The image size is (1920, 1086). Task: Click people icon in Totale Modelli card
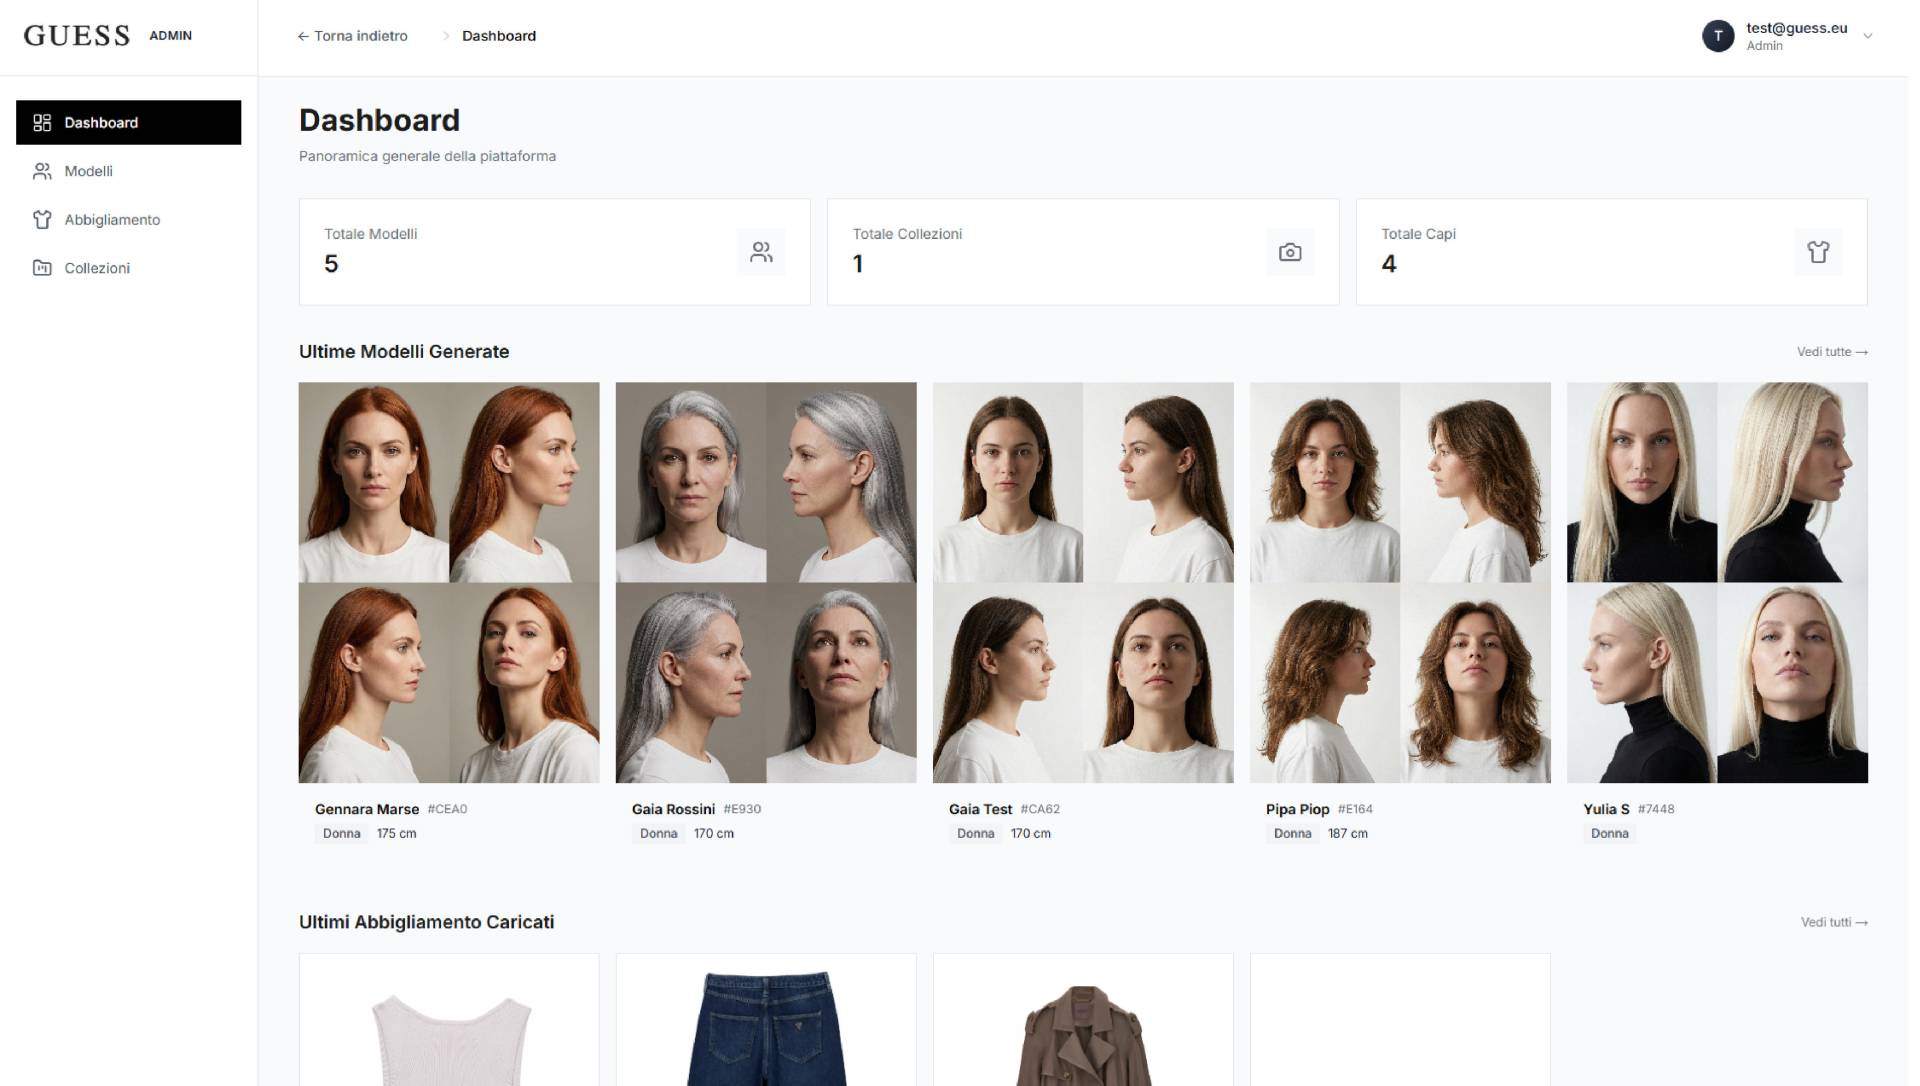[x=761, y=252]
